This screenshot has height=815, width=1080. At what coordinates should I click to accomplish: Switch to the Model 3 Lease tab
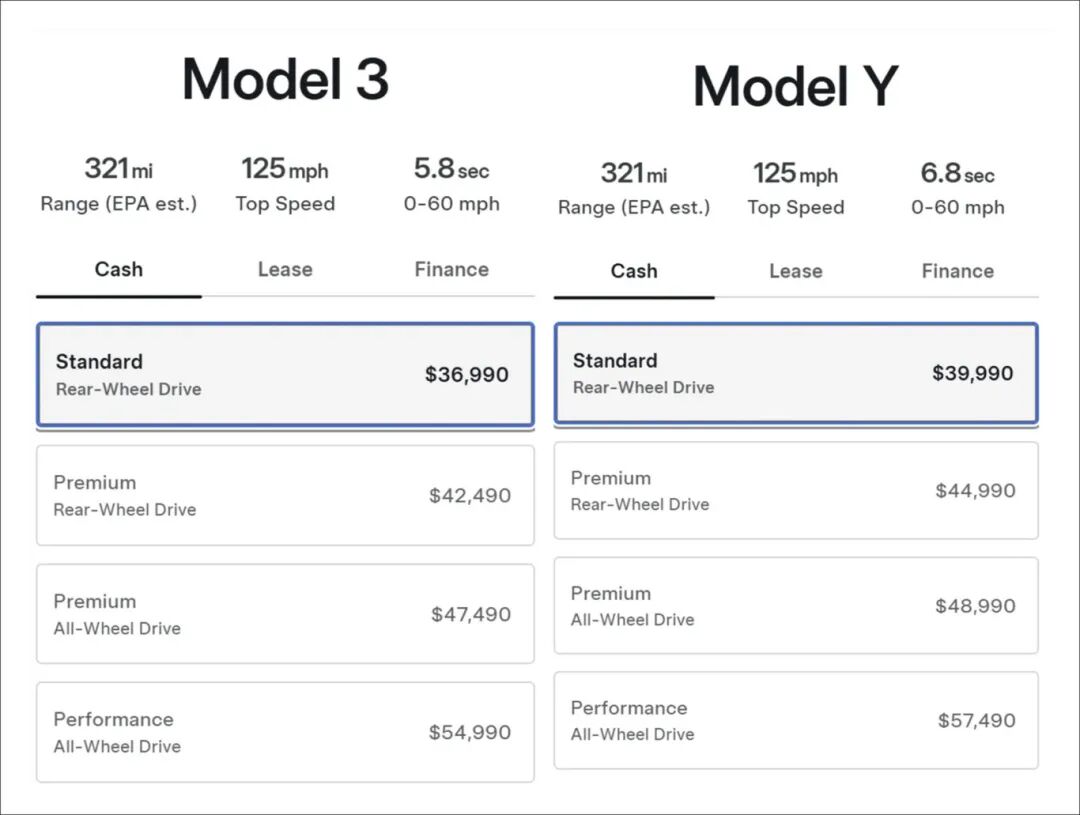[285, 270]
